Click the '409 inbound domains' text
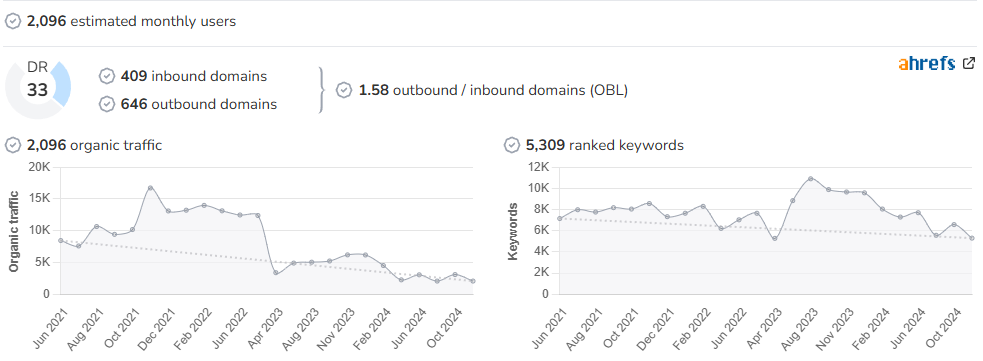983x361 pixels. pyautogui.click(x=194, y=76)
